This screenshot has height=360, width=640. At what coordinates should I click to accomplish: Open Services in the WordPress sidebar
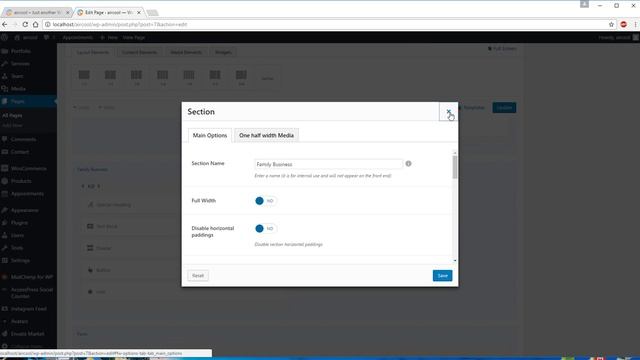[x=20, y=64]
